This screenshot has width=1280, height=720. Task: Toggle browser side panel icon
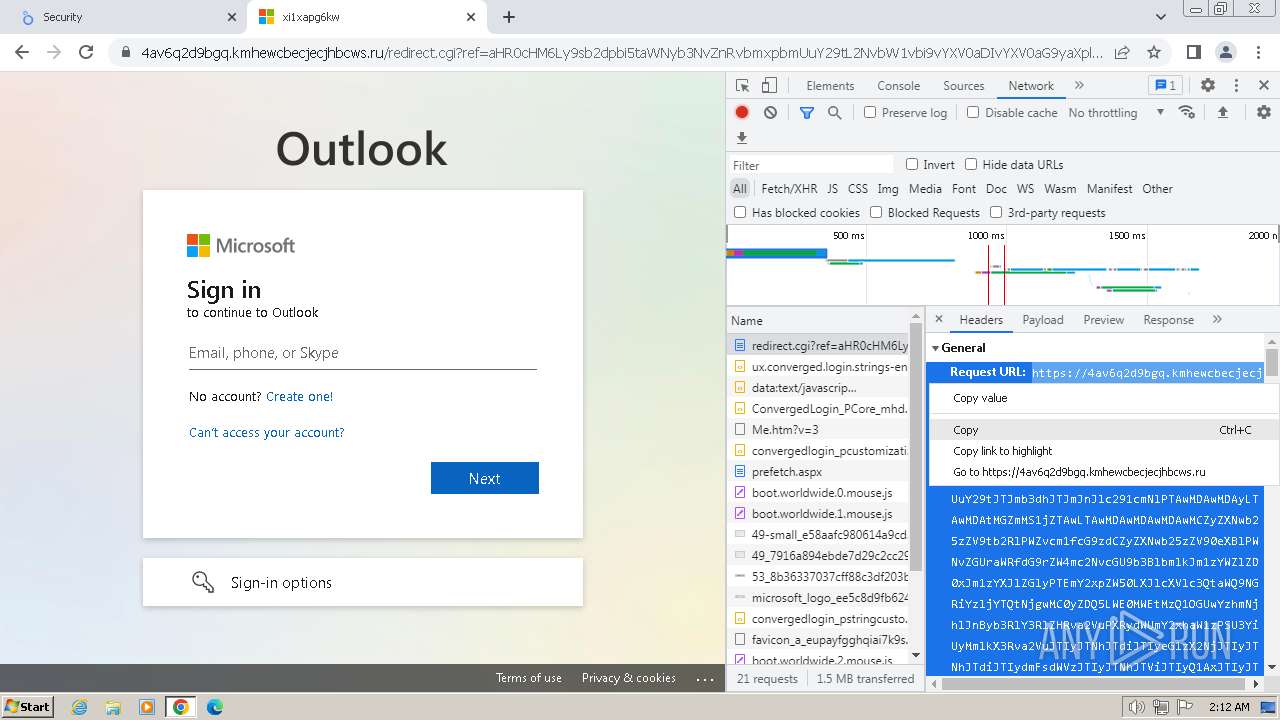(1193, 52)
